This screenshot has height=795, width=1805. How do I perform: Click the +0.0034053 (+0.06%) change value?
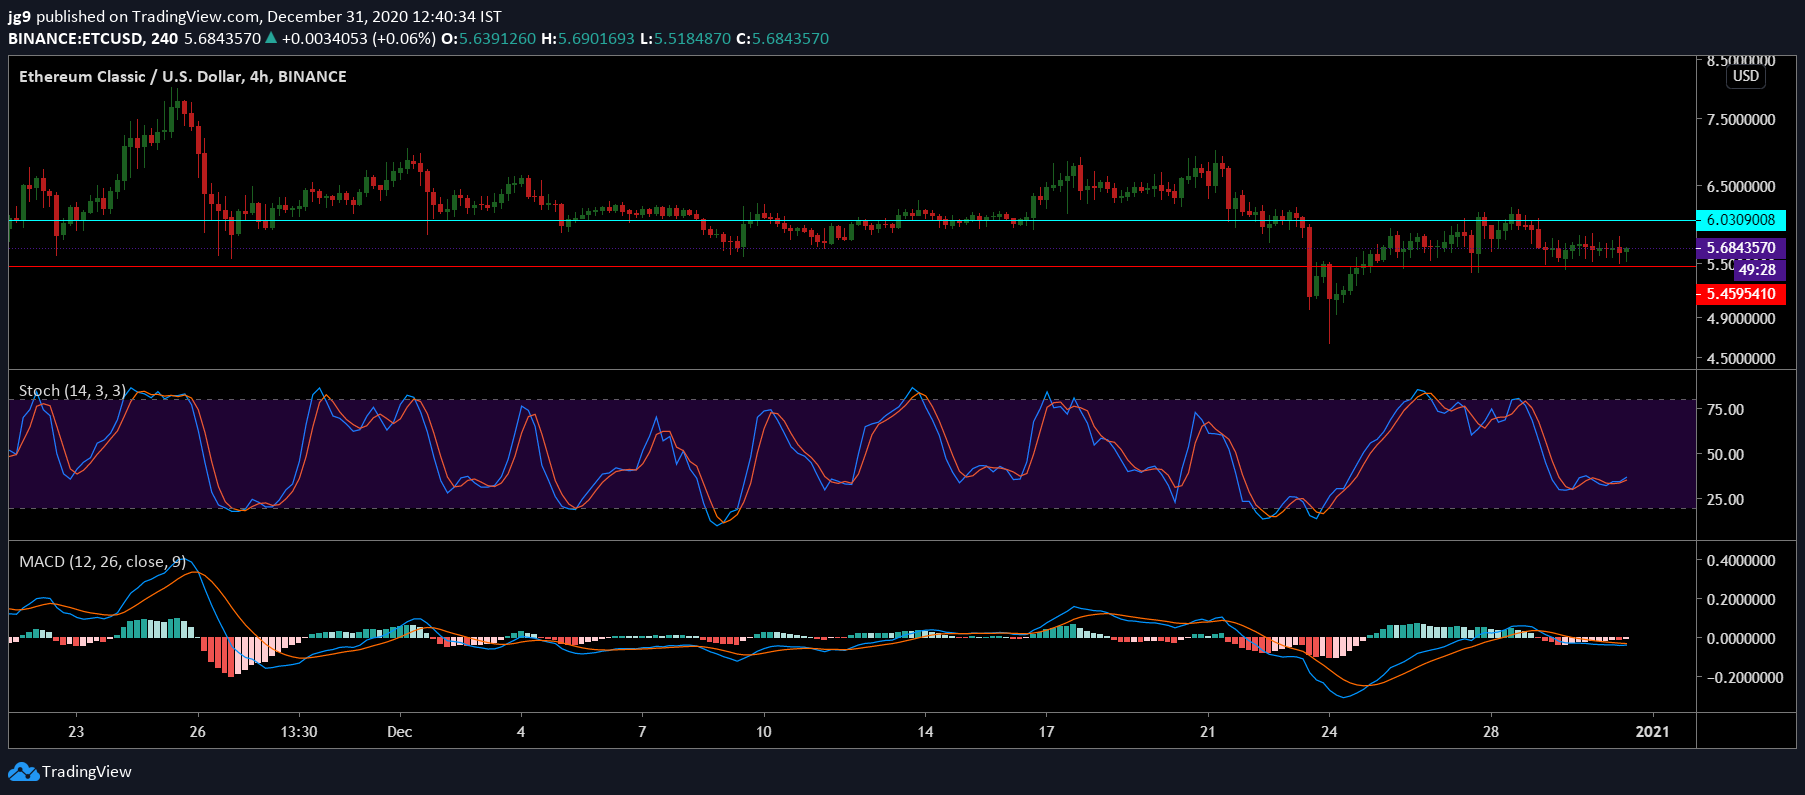tap(359, 39)
